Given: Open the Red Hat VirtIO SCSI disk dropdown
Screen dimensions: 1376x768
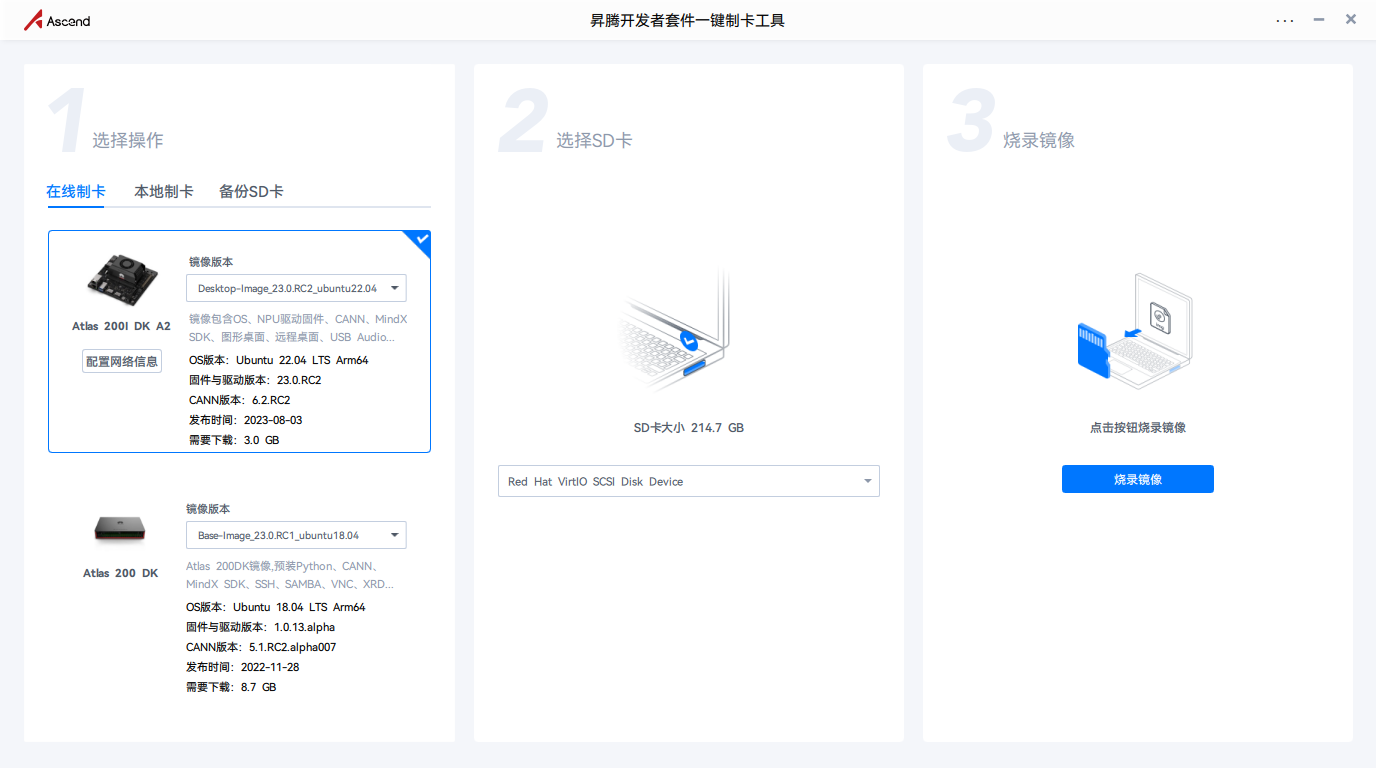Looking at the screenshot, I should (689, 481).
